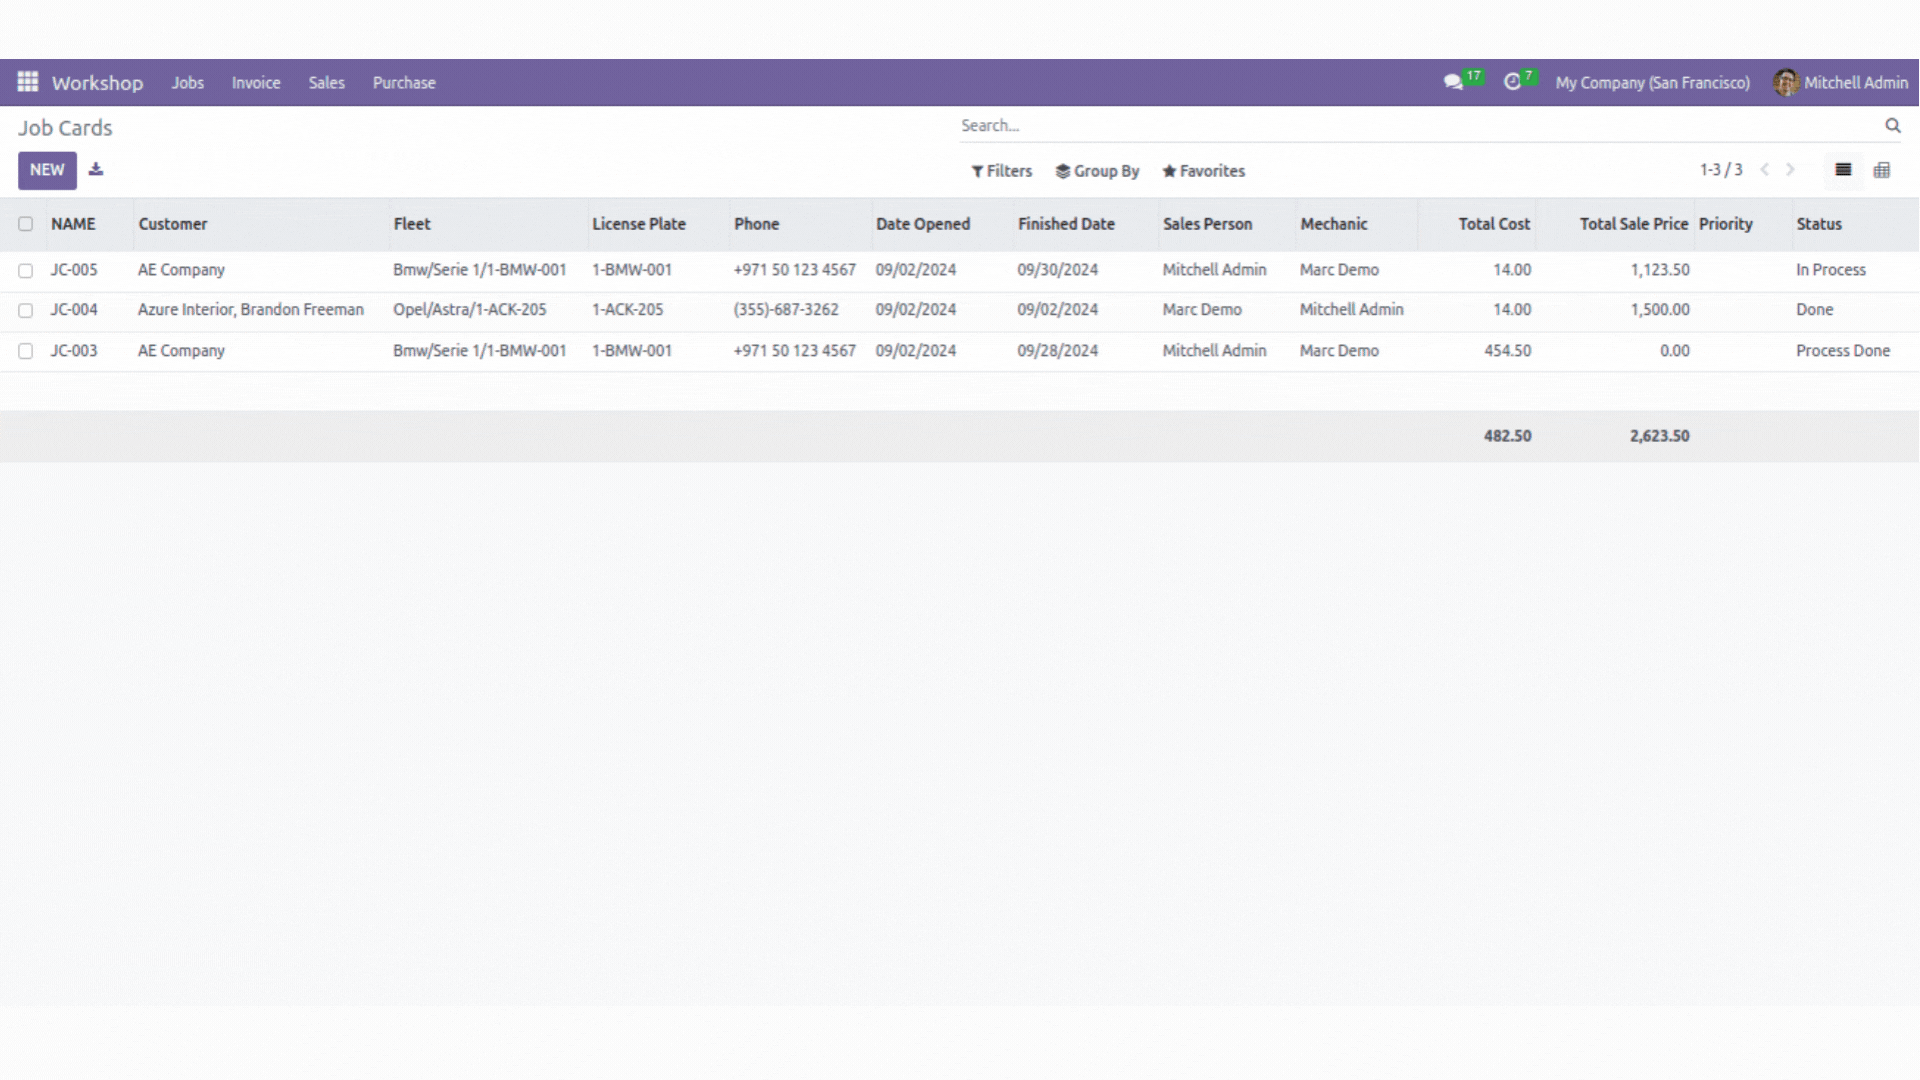Sort by Sales Person column header
The height and width of the screenshot is (1080, 1920).
pos(1207,224)
